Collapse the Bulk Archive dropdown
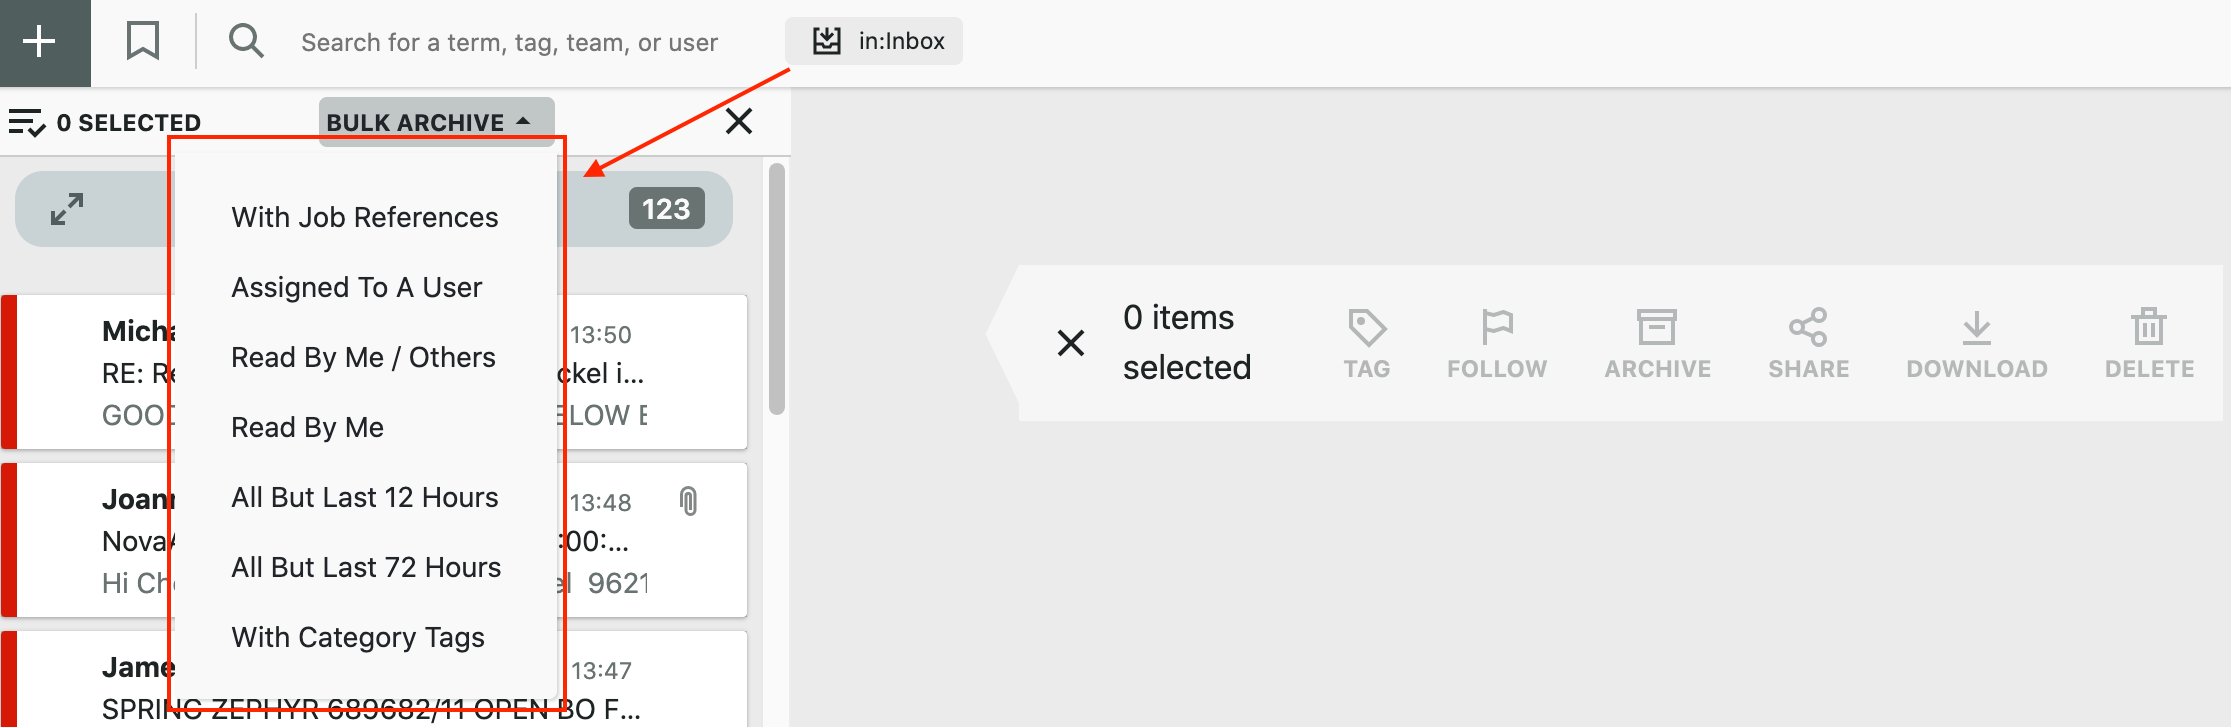Image resolution: width=2231 pixels, height=727 pixels. (436, 122)
